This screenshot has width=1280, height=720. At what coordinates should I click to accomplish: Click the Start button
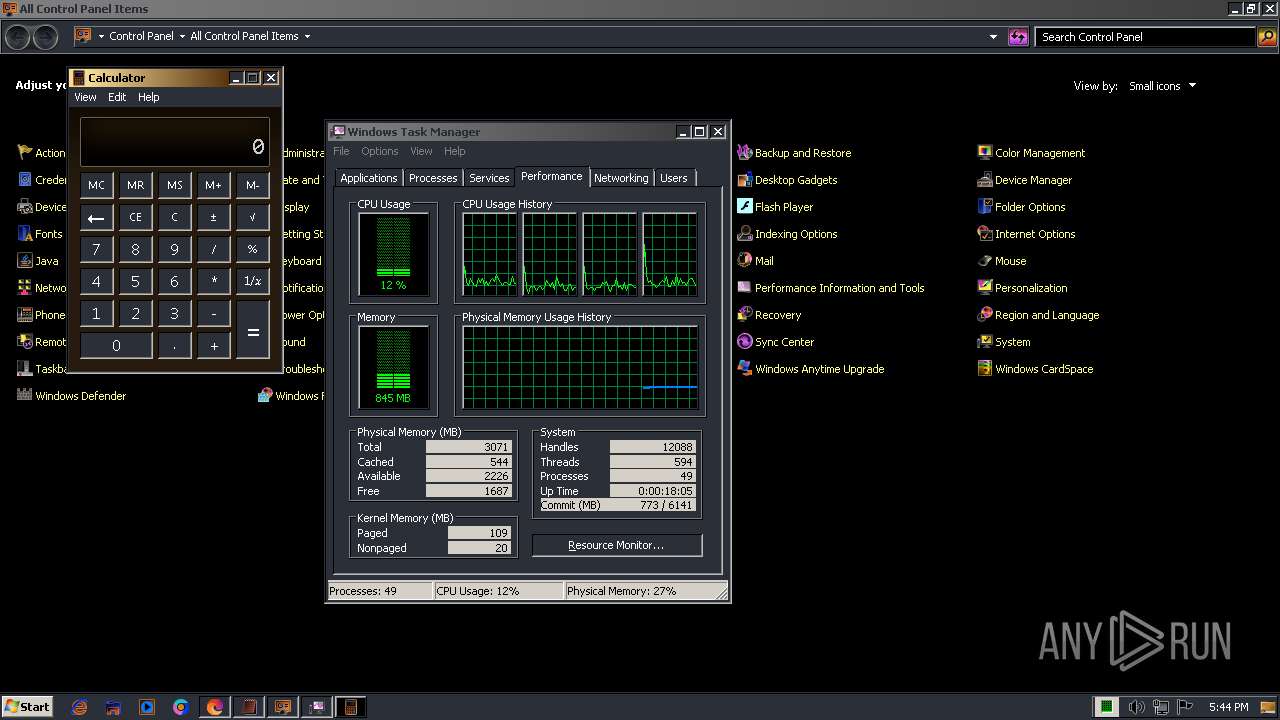click(27, 707)
